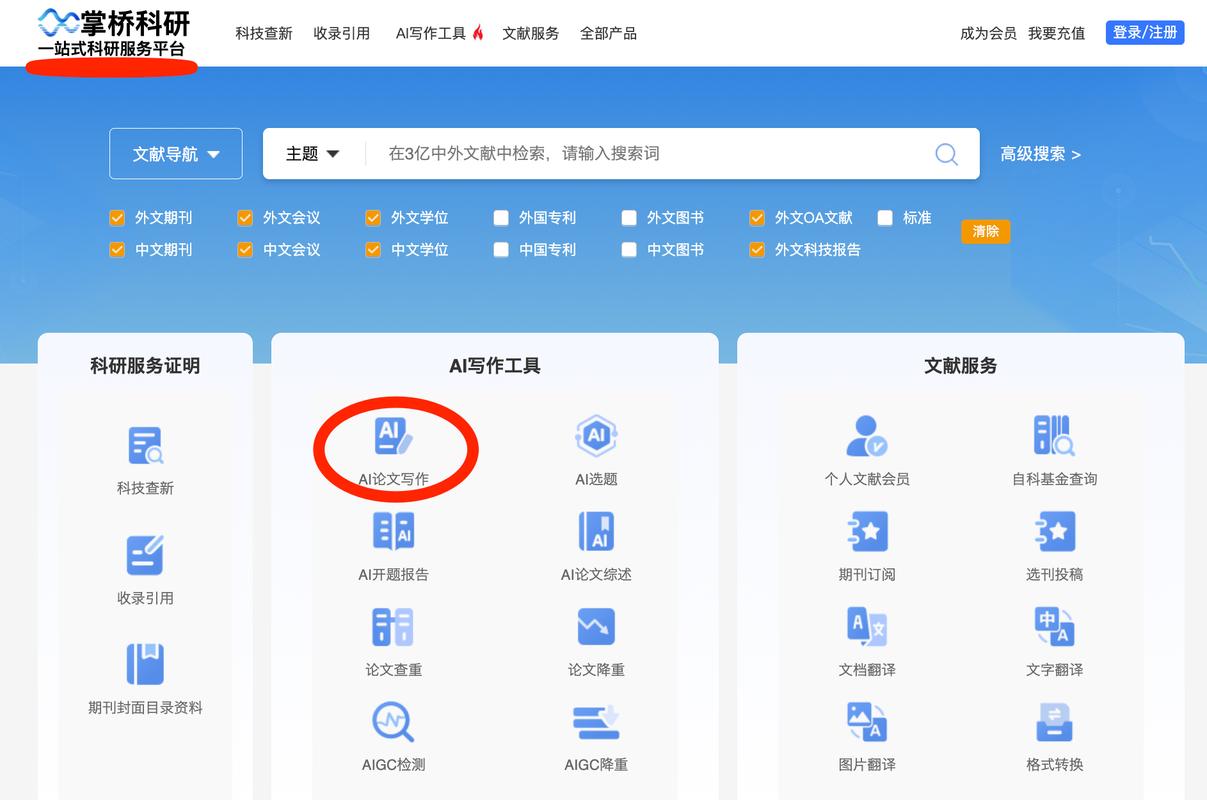Screen dimensions: 1207x800
Task: Open the AI选题 tool icon
Action: click(x=596, y=436)
